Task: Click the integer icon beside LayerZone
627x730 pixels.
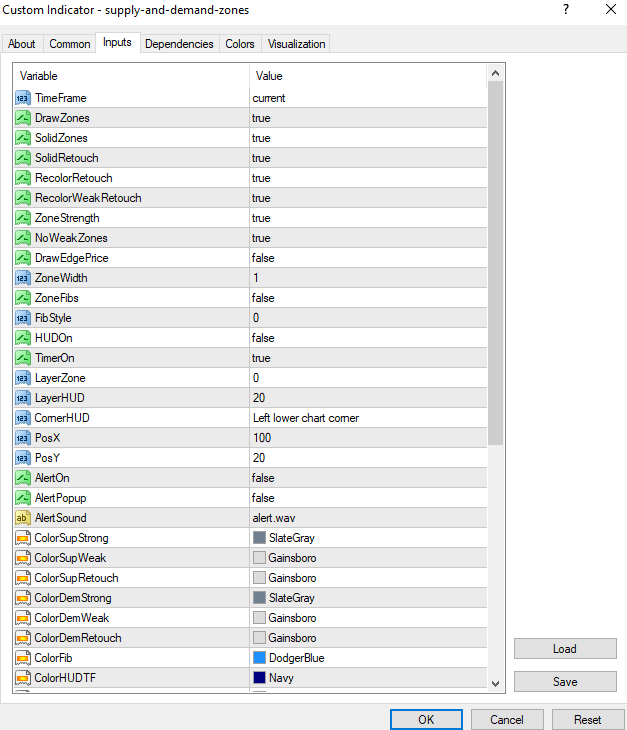Action: click(x=23, y=379)
